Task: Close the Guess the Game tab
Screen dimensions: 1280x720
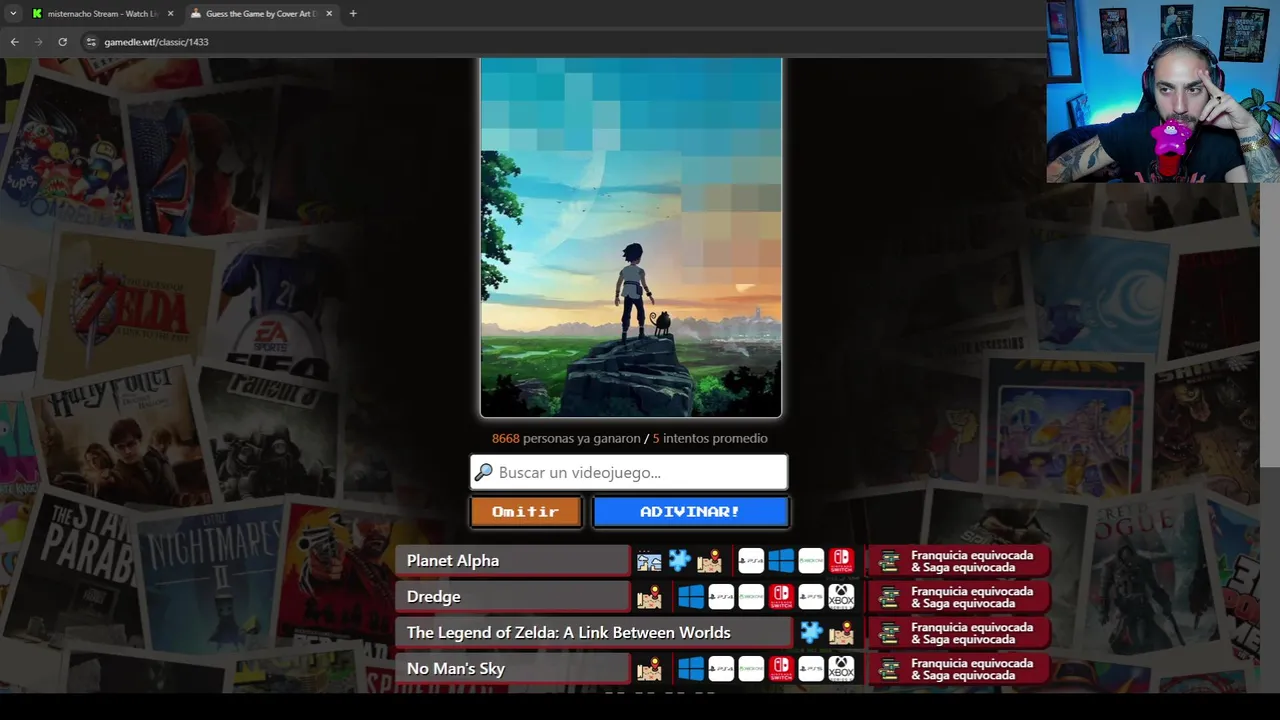Action: (329, 14)
